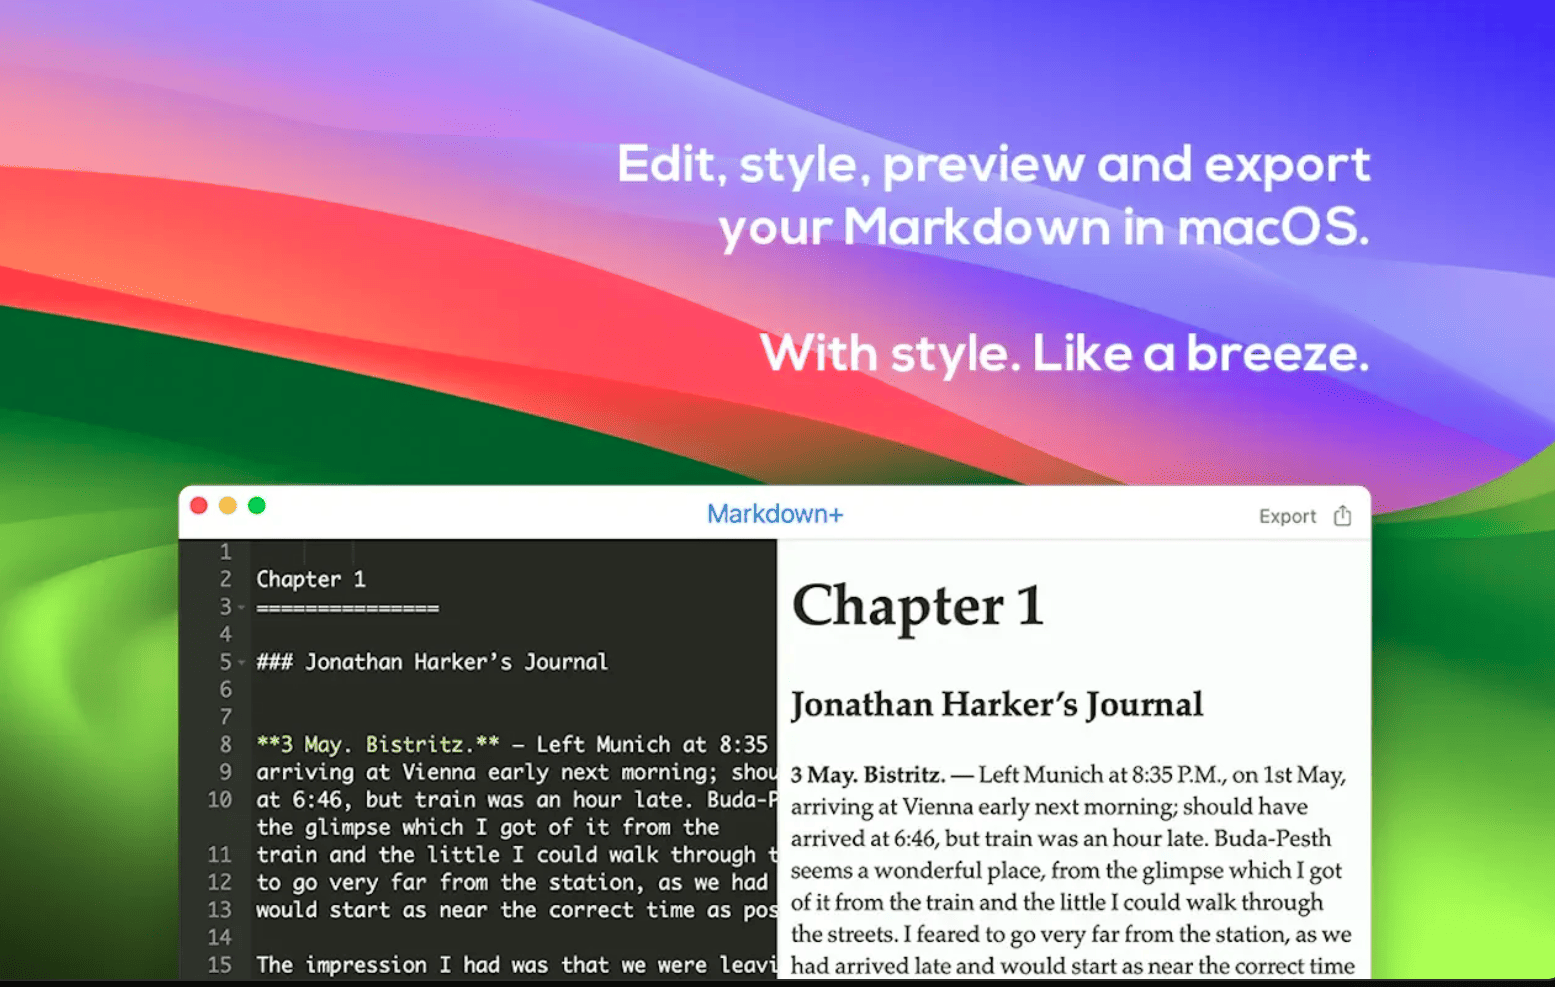Viewport: 1555px width, 987px height.
Task: Click line number 1 in the gutter
Action: coord(226,552)
